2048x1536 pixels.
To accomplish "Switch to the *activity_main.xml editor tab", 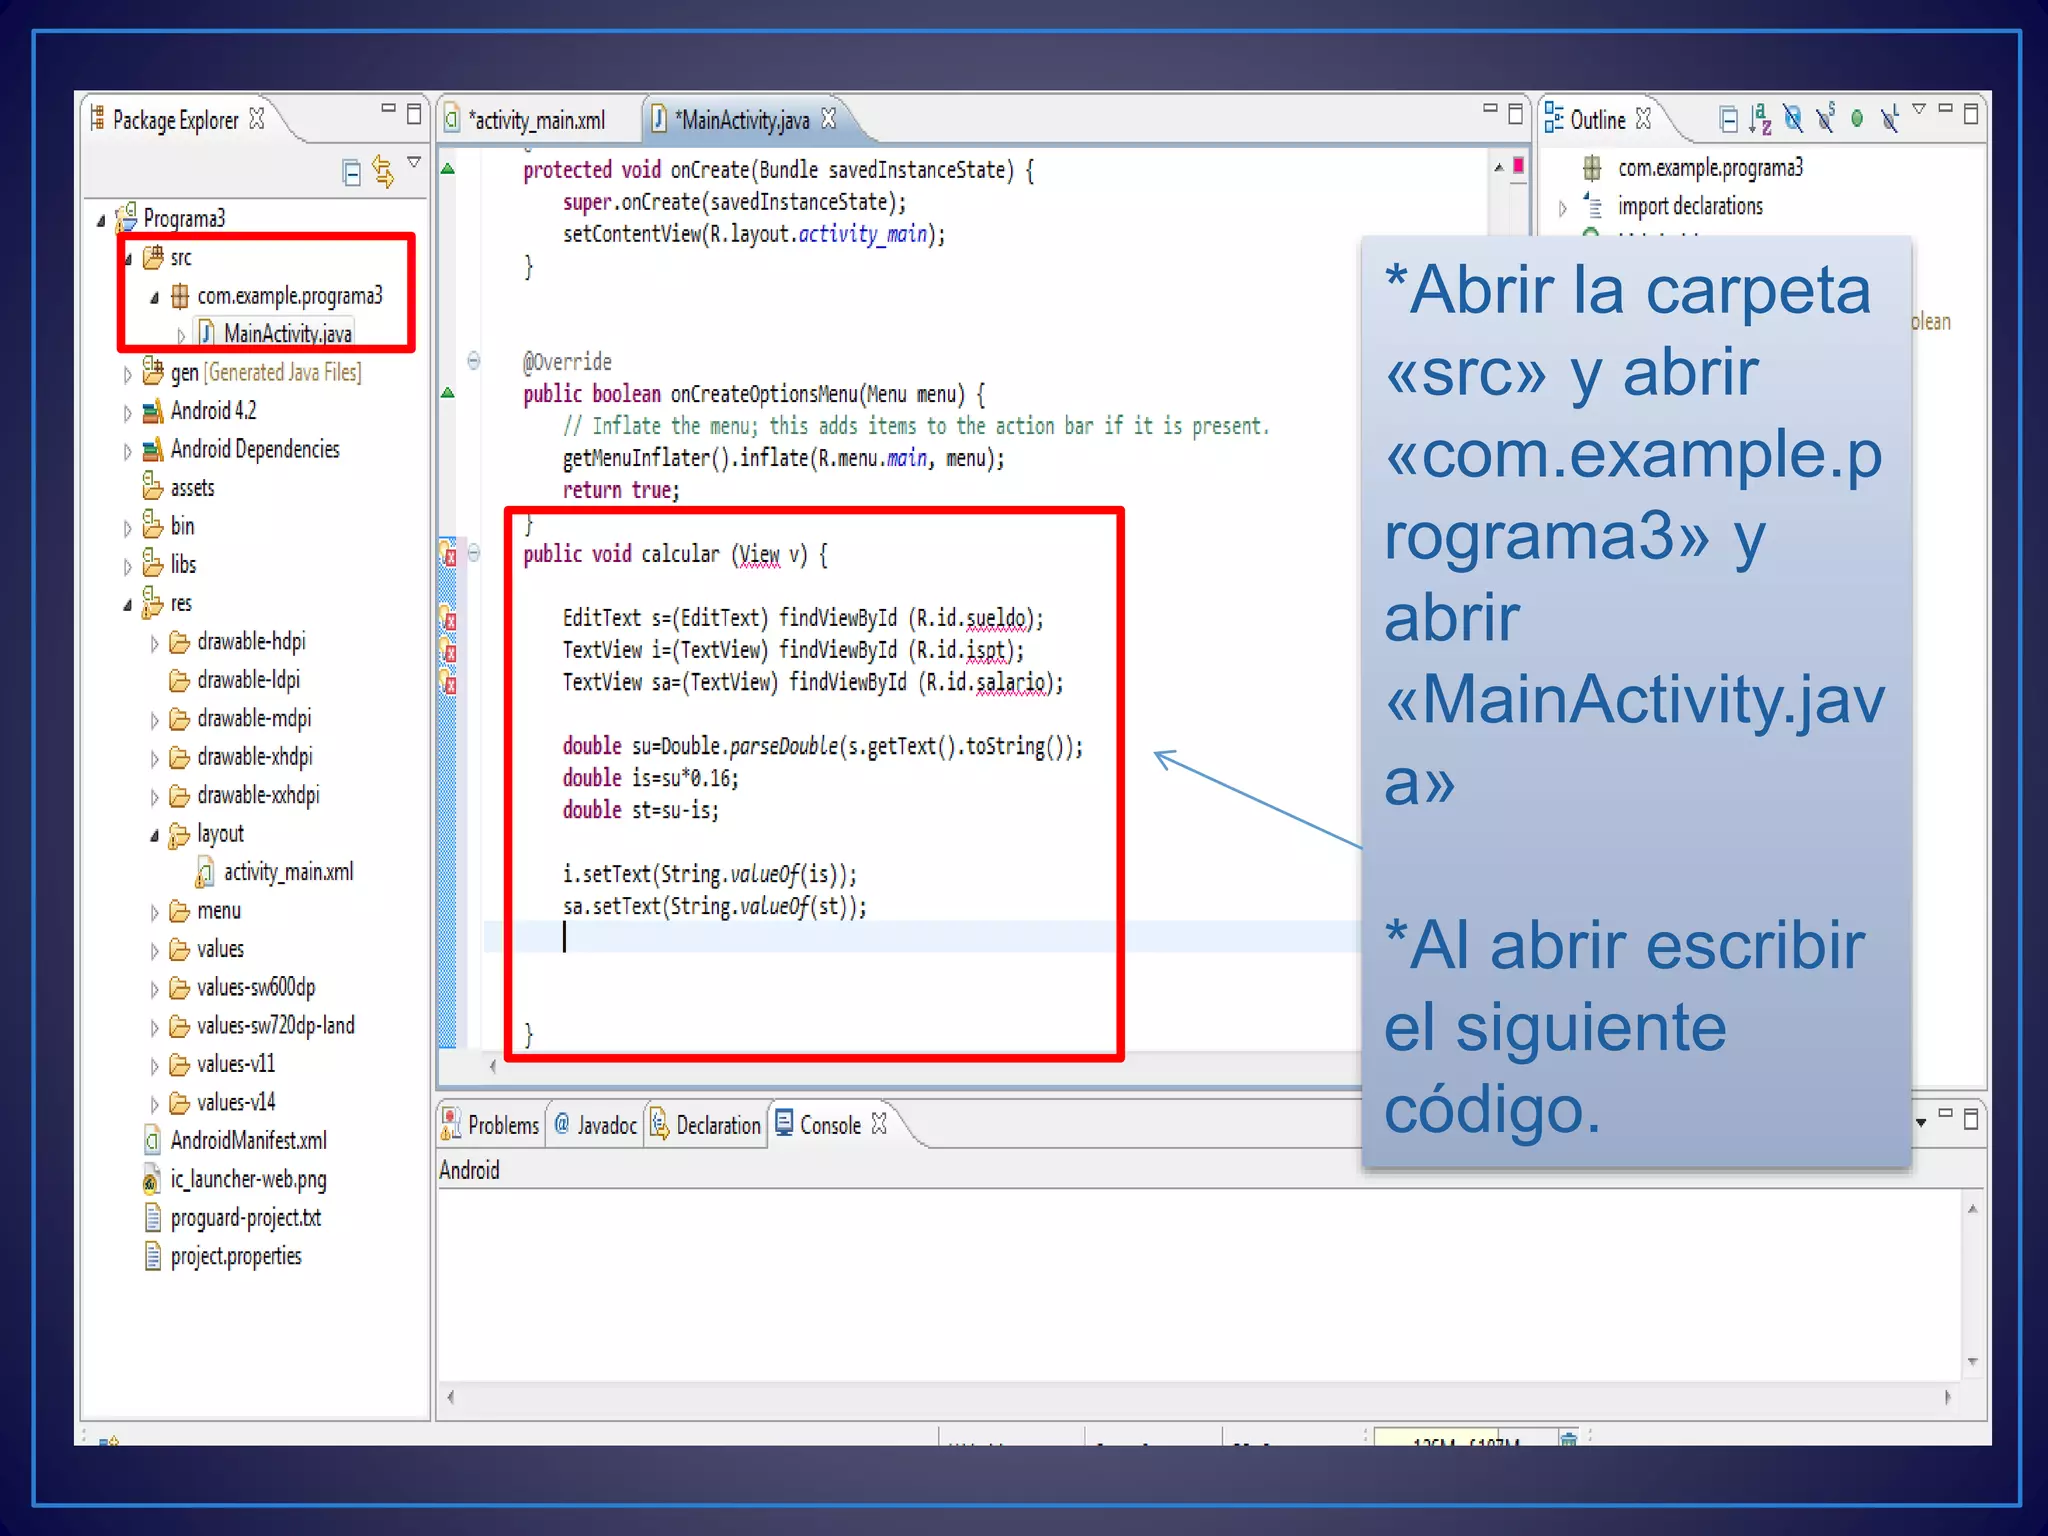I will pyautogui.click(x=538, y=120).
